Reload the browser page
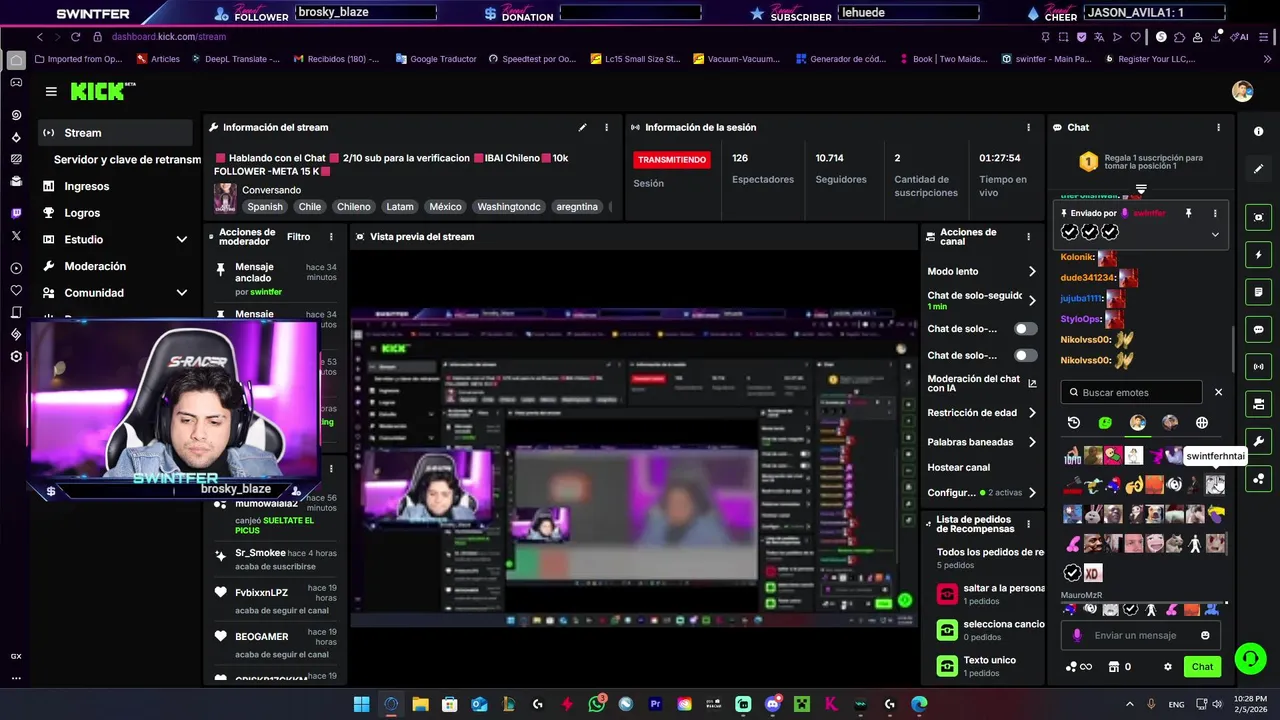 point(75,37)
